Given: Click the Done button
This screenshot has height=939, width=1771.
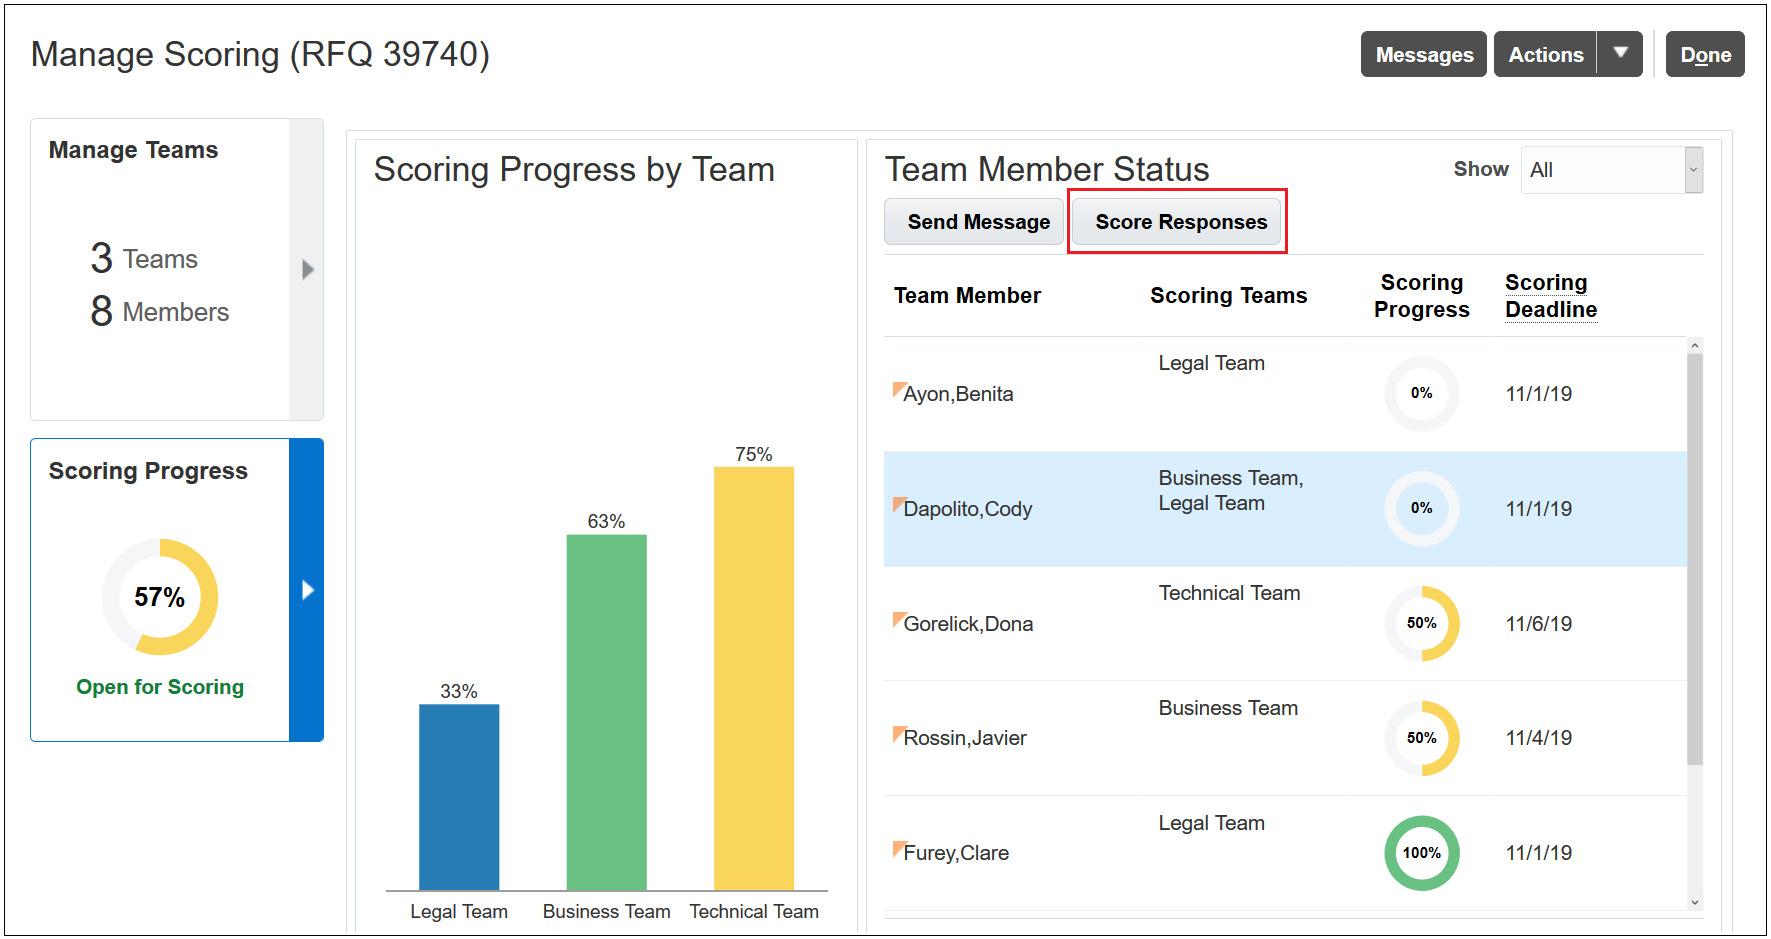Looking at the screenshot, I should click(1704, 54).
